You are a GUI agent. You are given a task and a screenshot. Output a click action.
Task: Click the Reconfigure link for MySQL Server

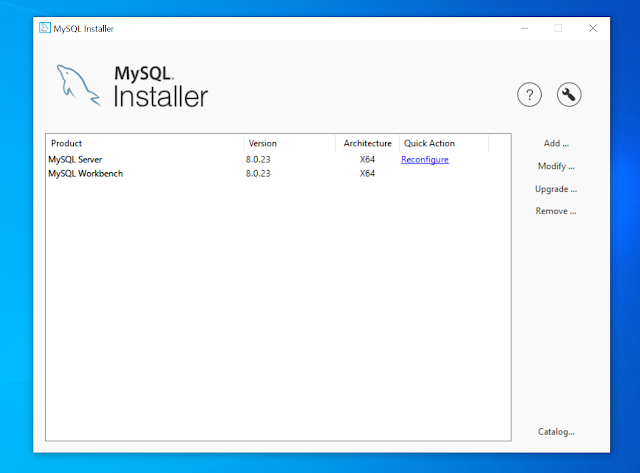coord(424,160)
